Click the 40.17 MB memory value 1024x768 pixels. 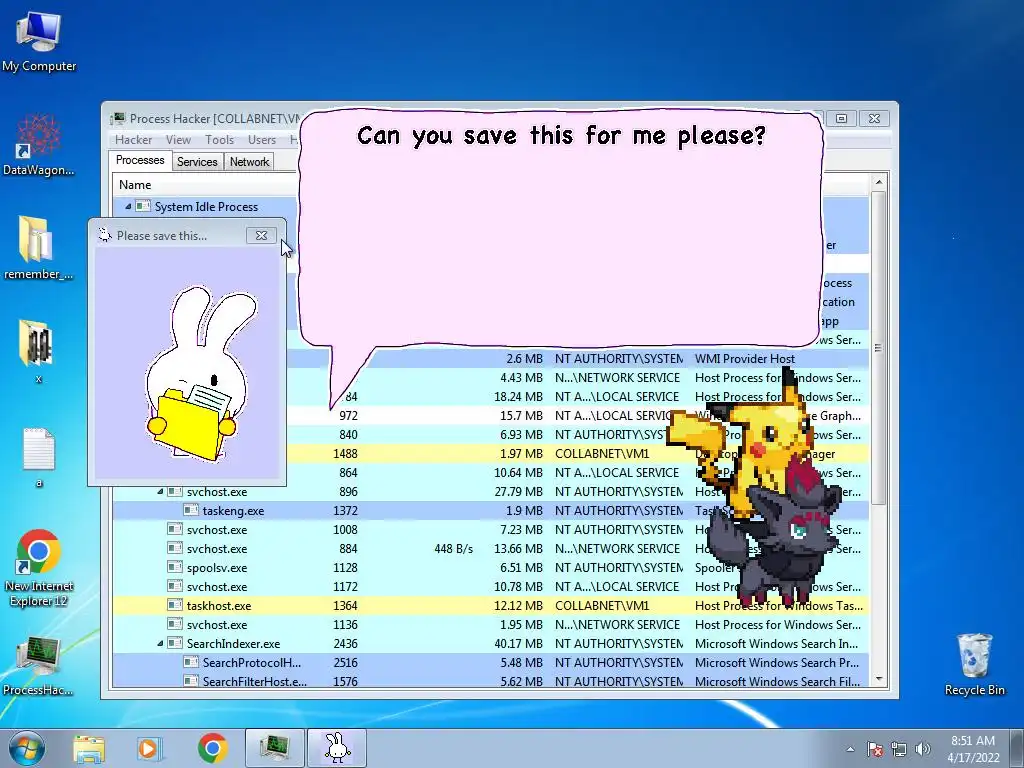point(519,643)
